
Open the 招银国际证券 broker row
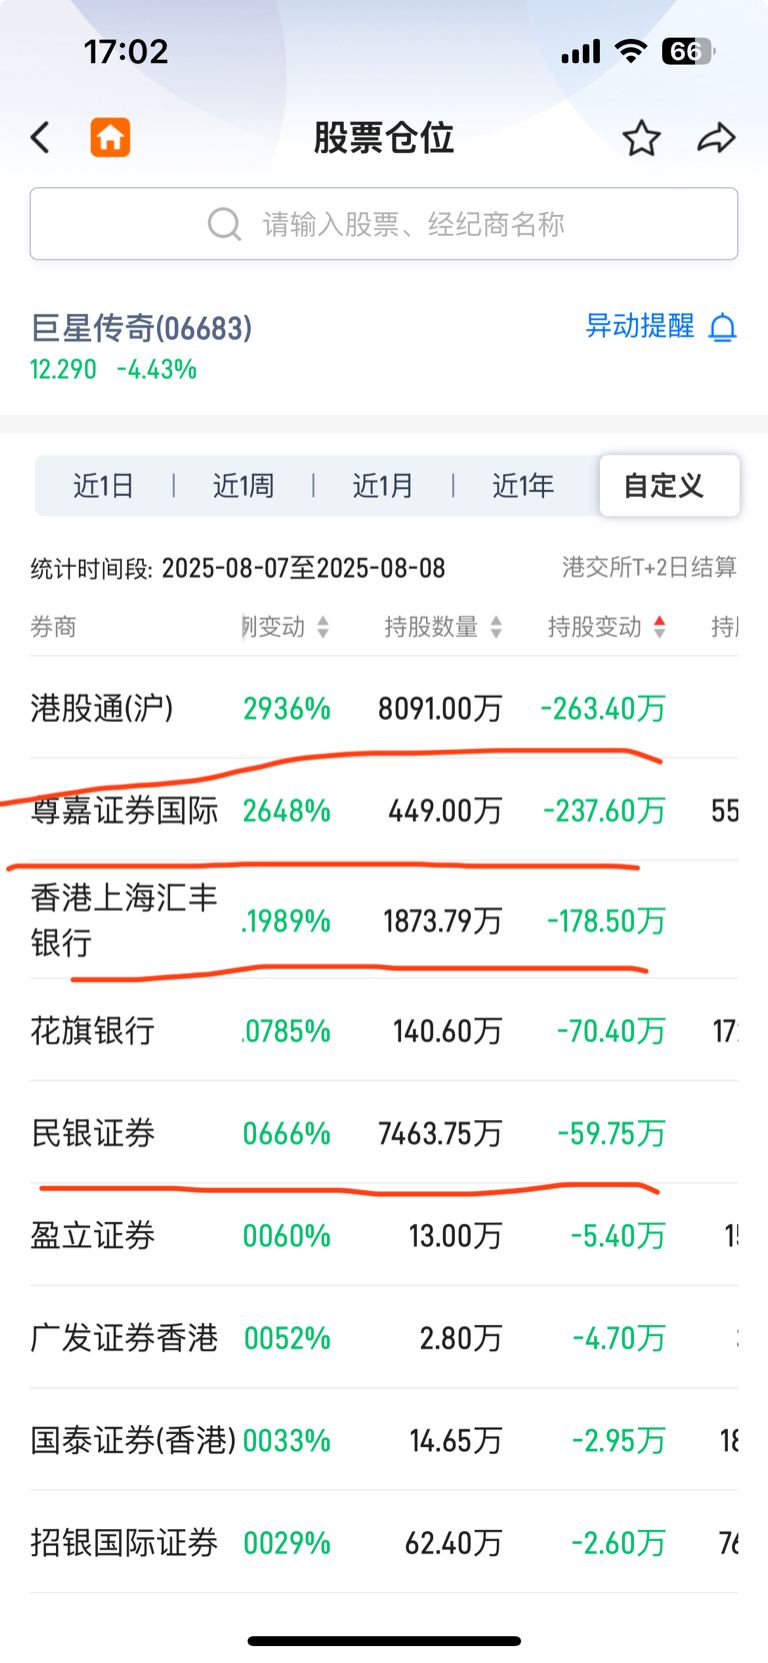[384, 1543]
